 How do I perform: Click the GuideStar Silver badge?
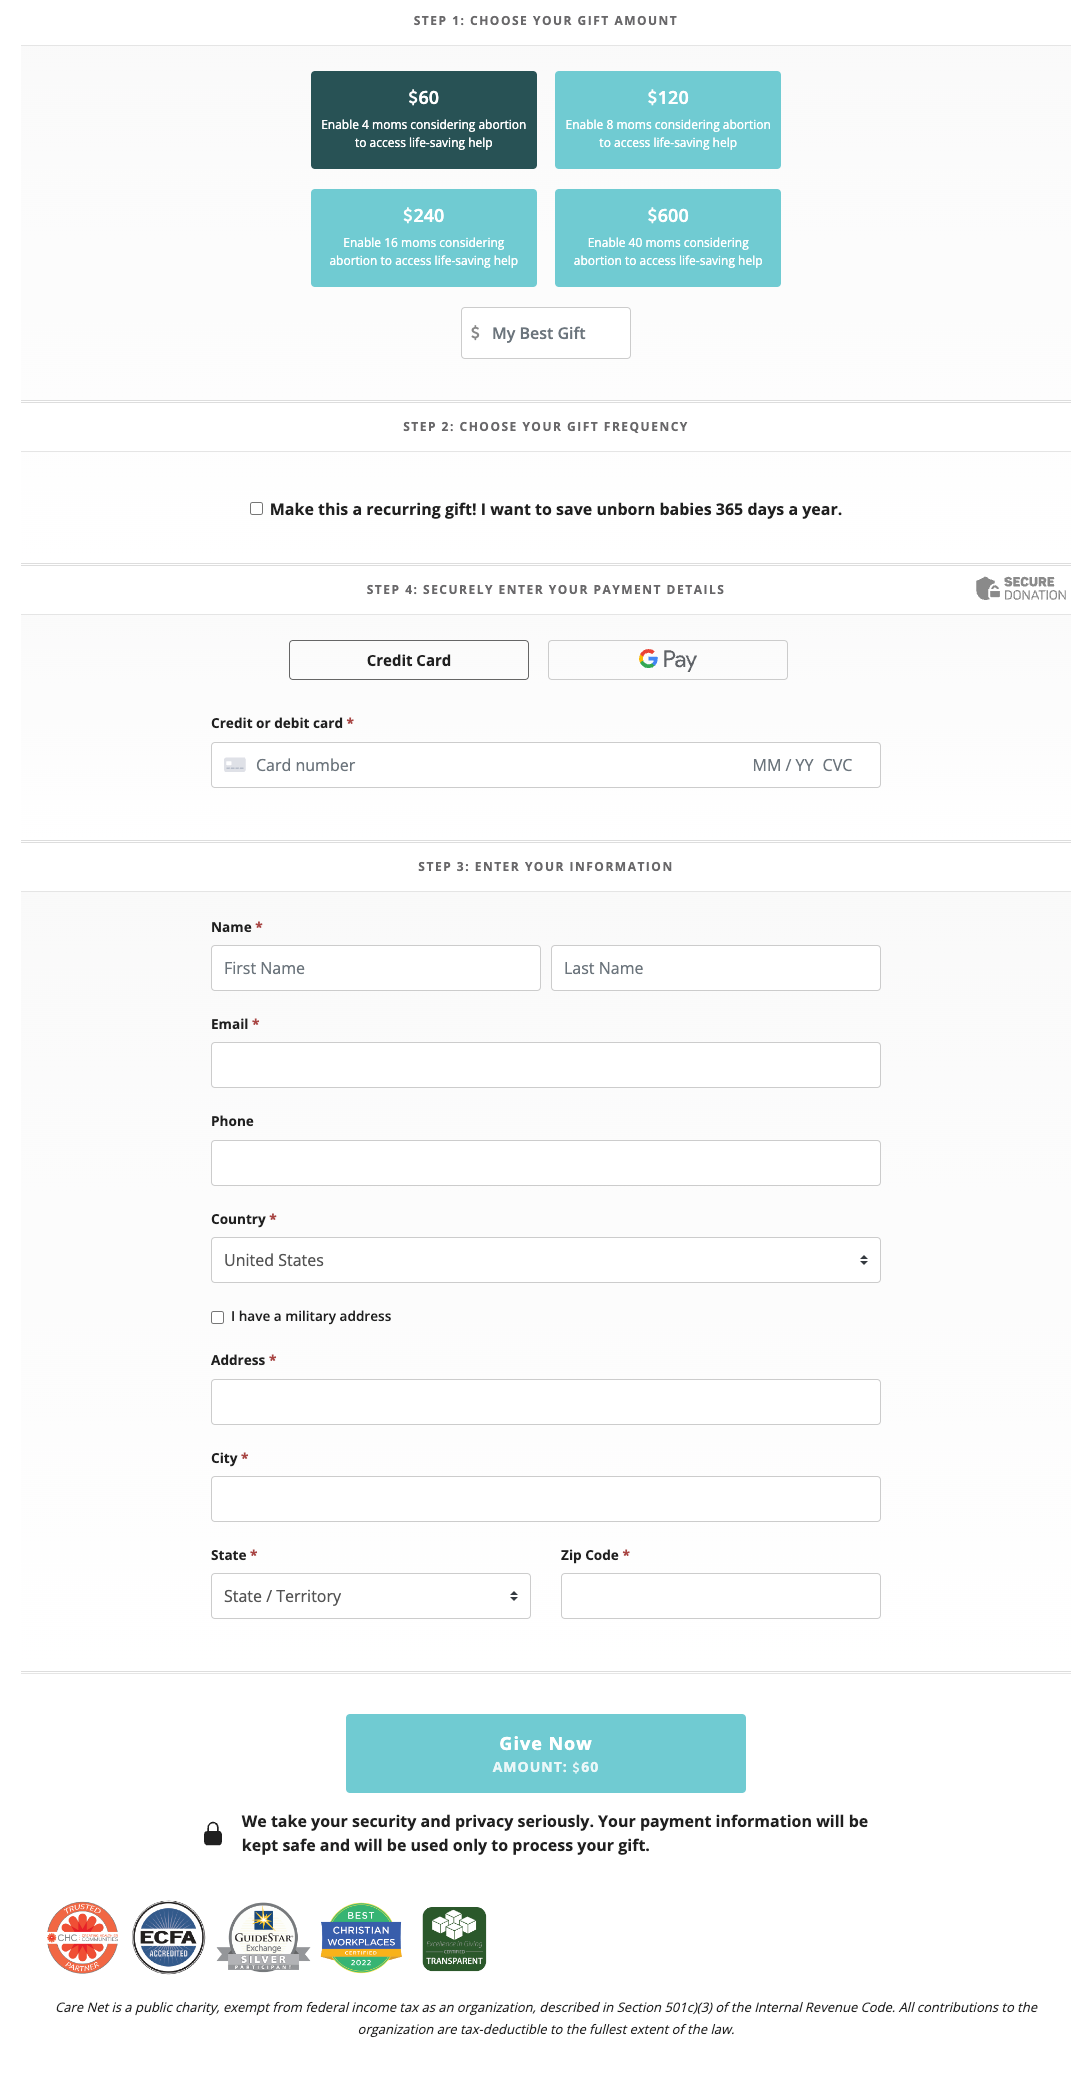tap(263, 1937)
